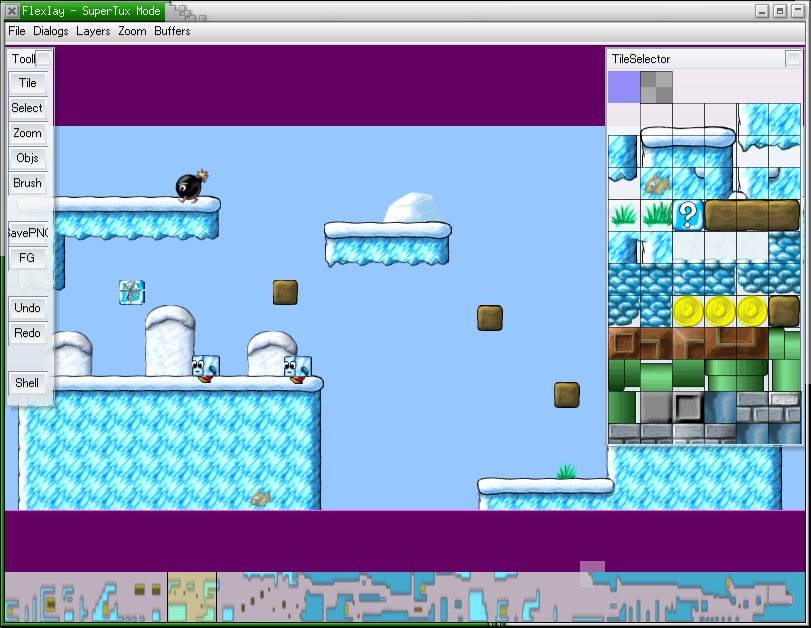Click the right ice cube enemy
This screenshot has height=628, width=811.
click(x=297, y=369)
